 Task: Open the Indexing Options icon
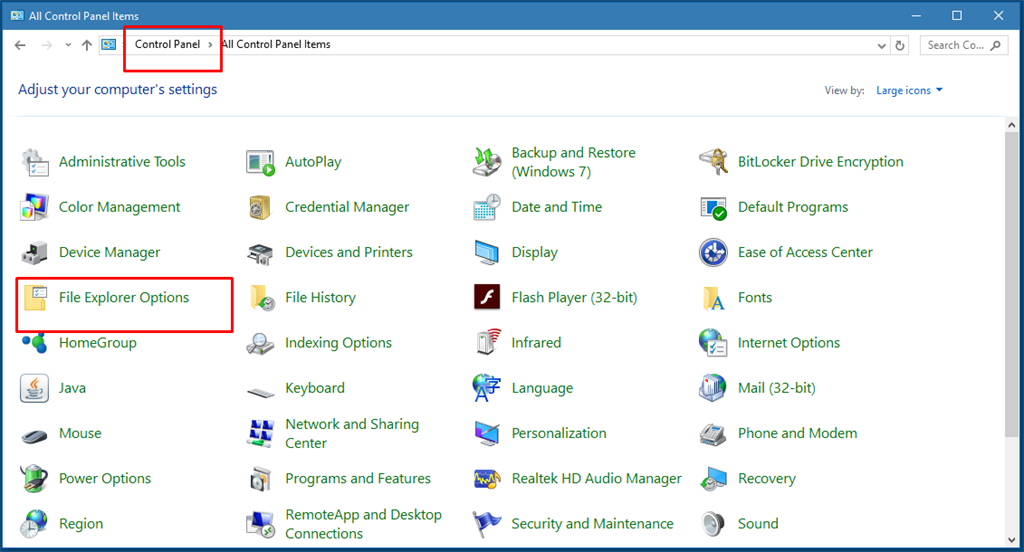pyautogui.click(x=261, y=343)
